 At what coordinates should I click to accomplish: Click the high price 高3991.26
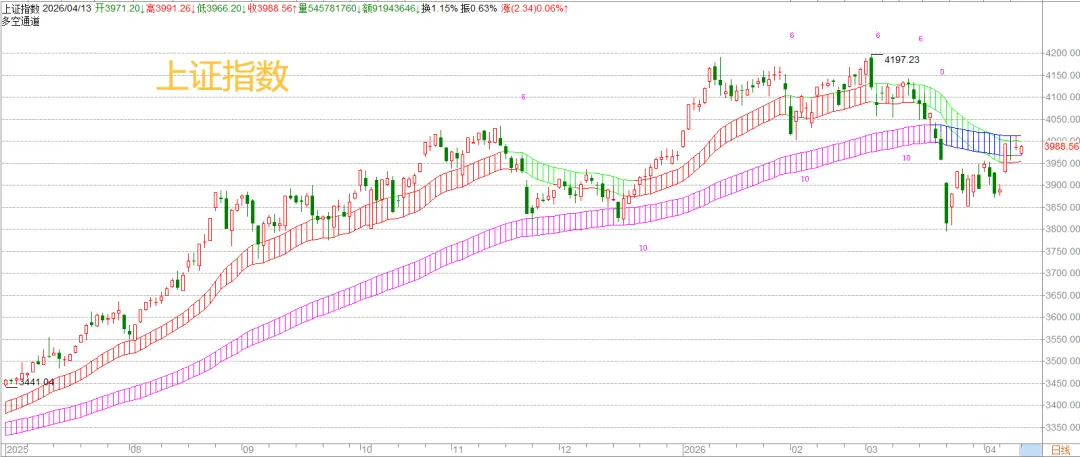(x=172, y=9)
